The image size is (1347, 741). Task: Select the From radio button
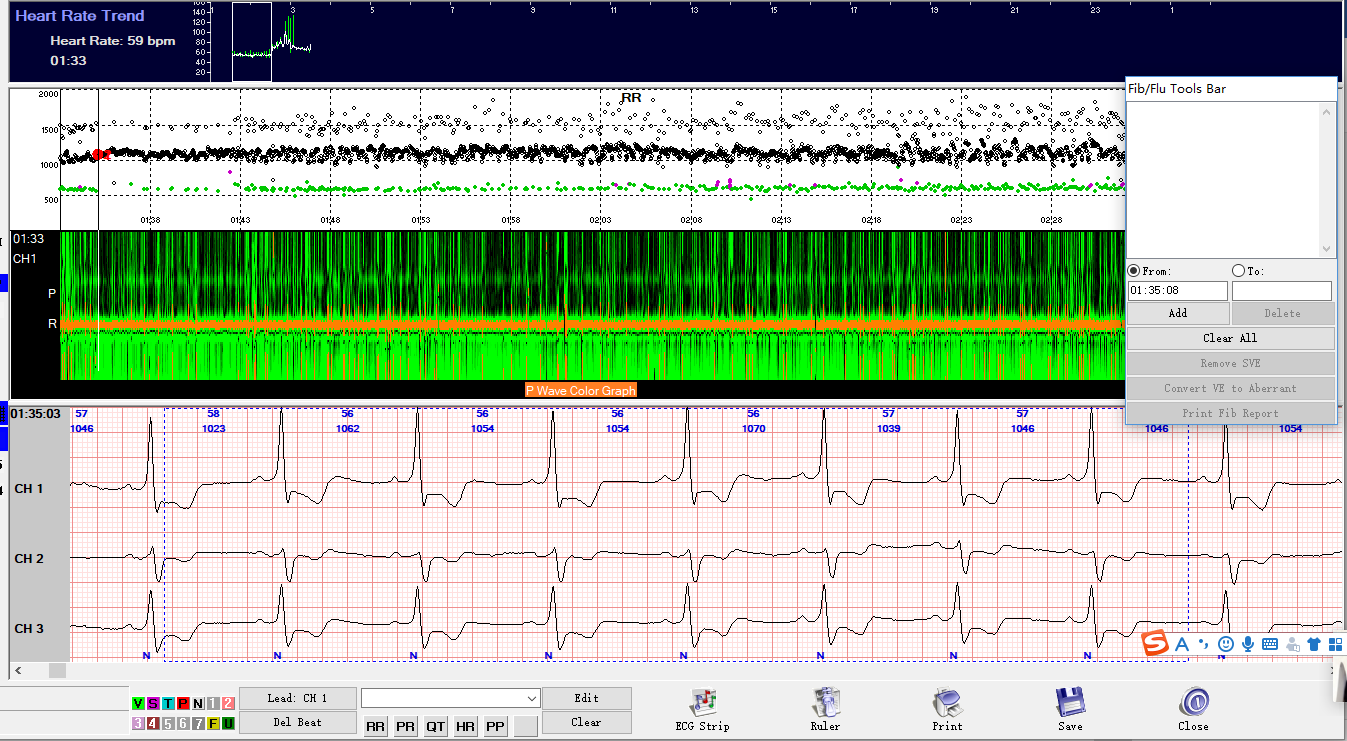point(1134,271)
